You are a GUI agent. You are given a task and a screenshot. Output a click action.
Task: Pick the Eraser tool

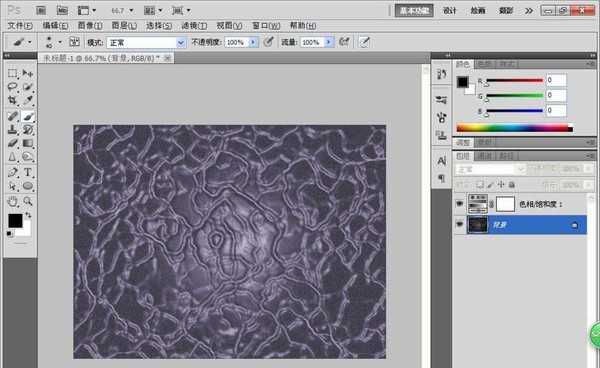tap(13, 143)
